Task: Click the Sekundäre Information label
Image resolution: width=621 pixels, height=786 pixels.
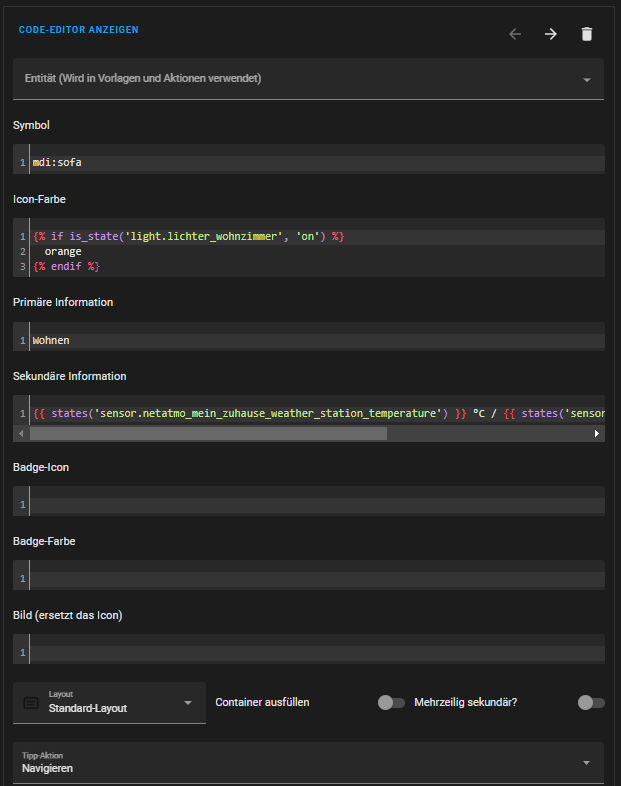Action: click(70, 376)
